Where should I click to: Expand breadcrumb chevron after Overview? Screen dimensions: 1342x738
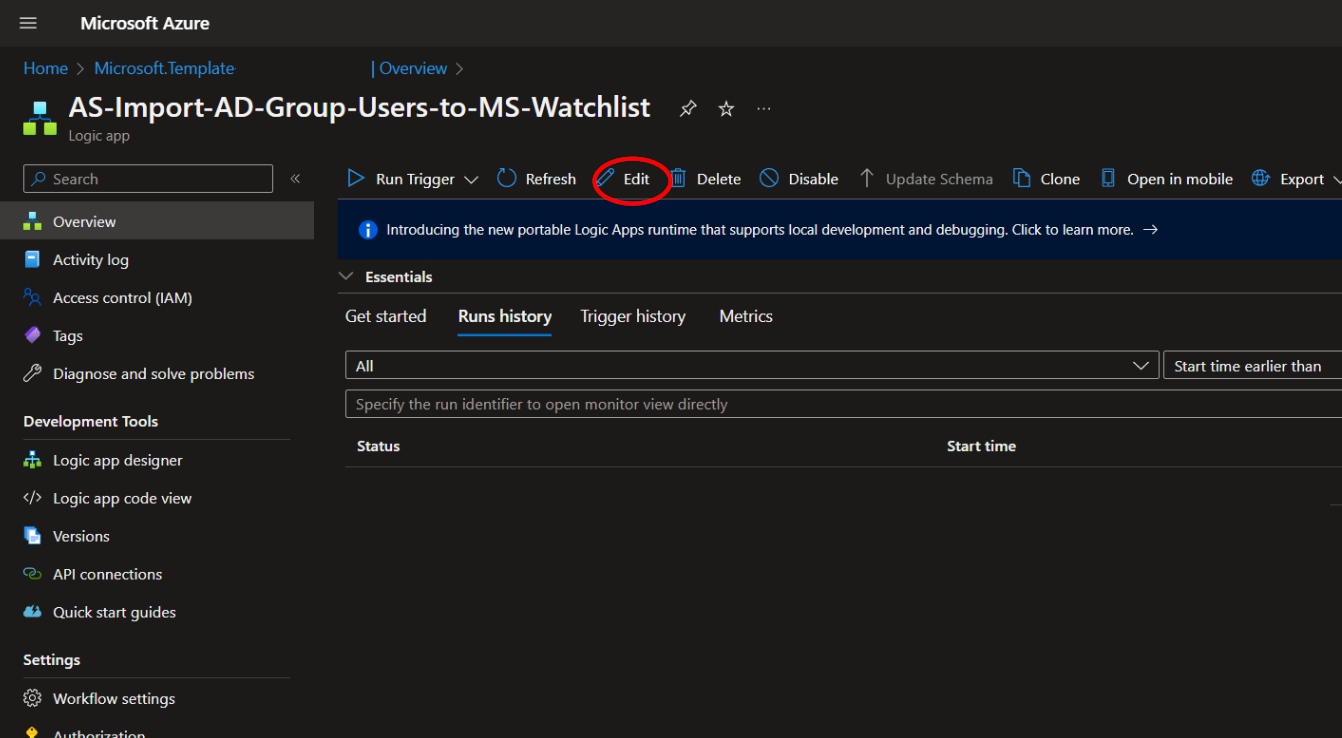tap(460, 69)
